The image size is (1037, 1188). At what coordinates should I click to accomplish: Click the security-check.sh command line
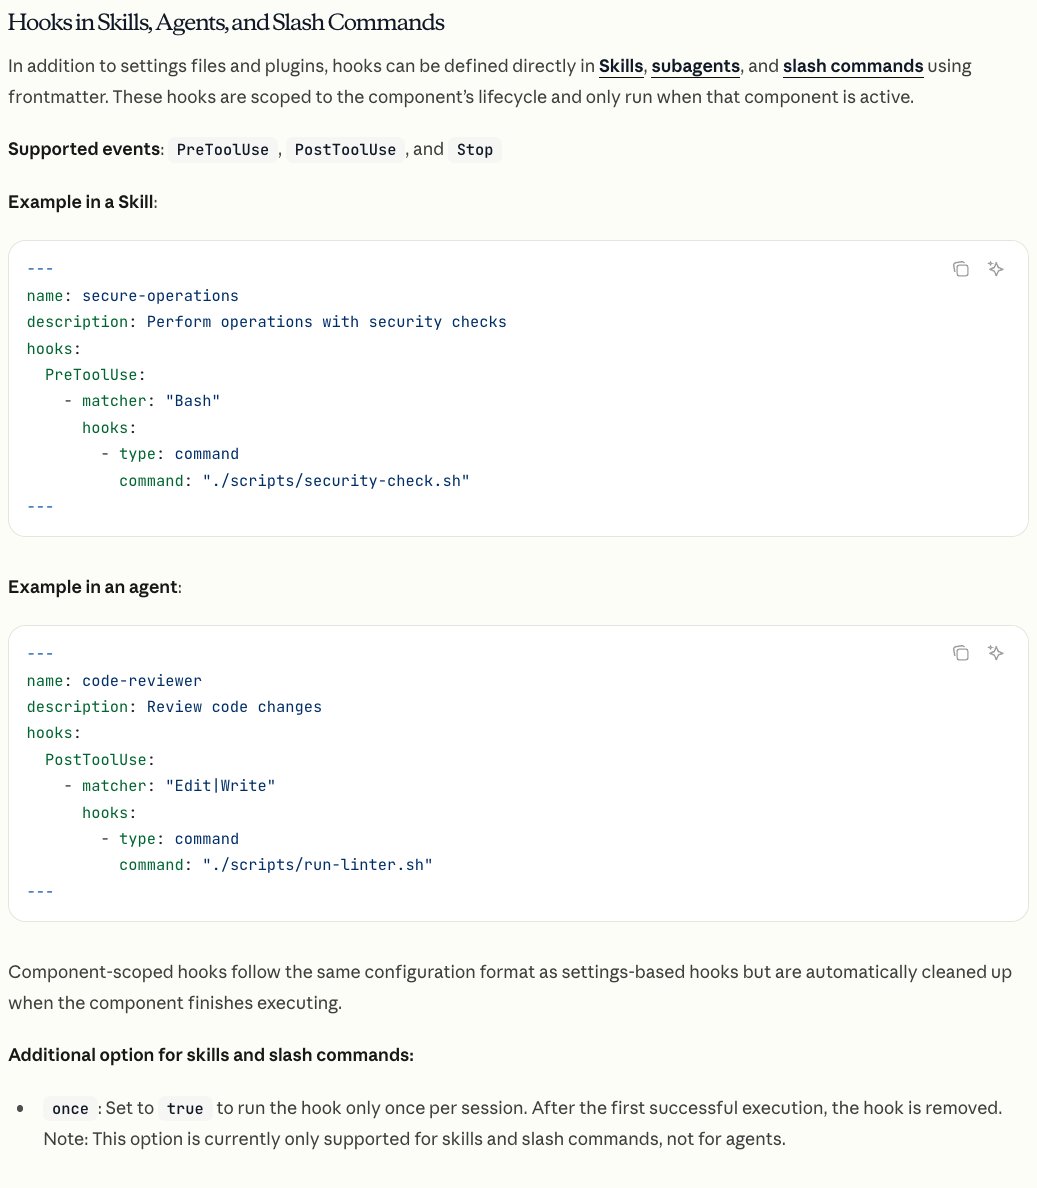pos(295,481)
